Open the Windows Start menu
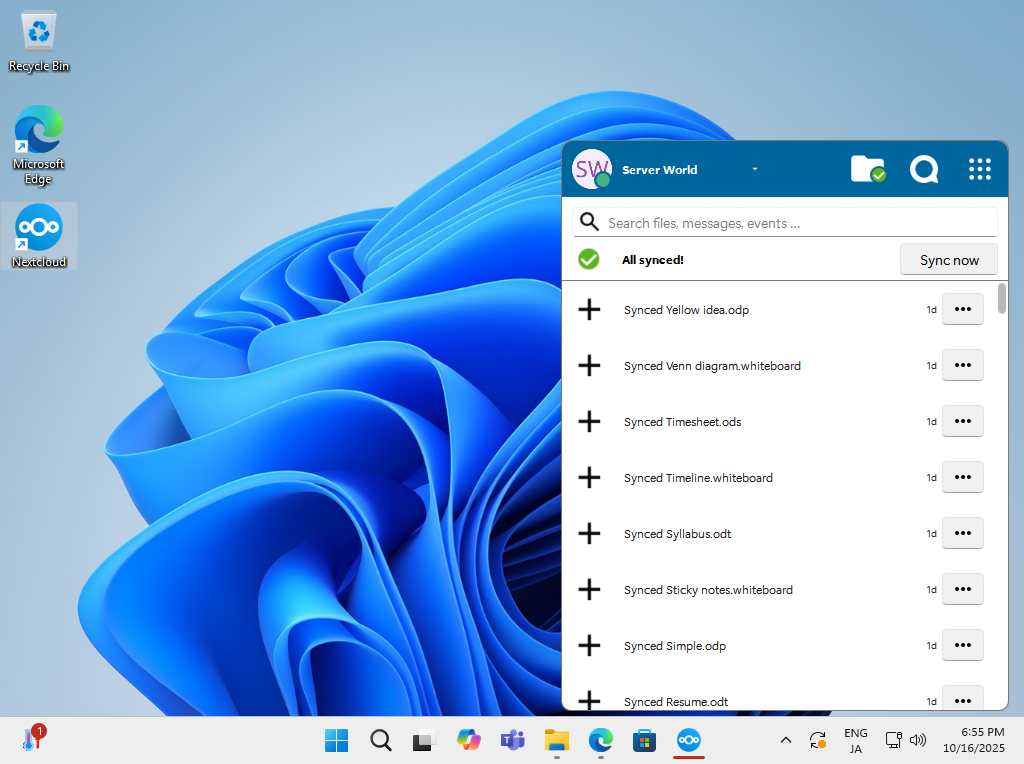Screen dimensions: 1024x764 point(337,740)
